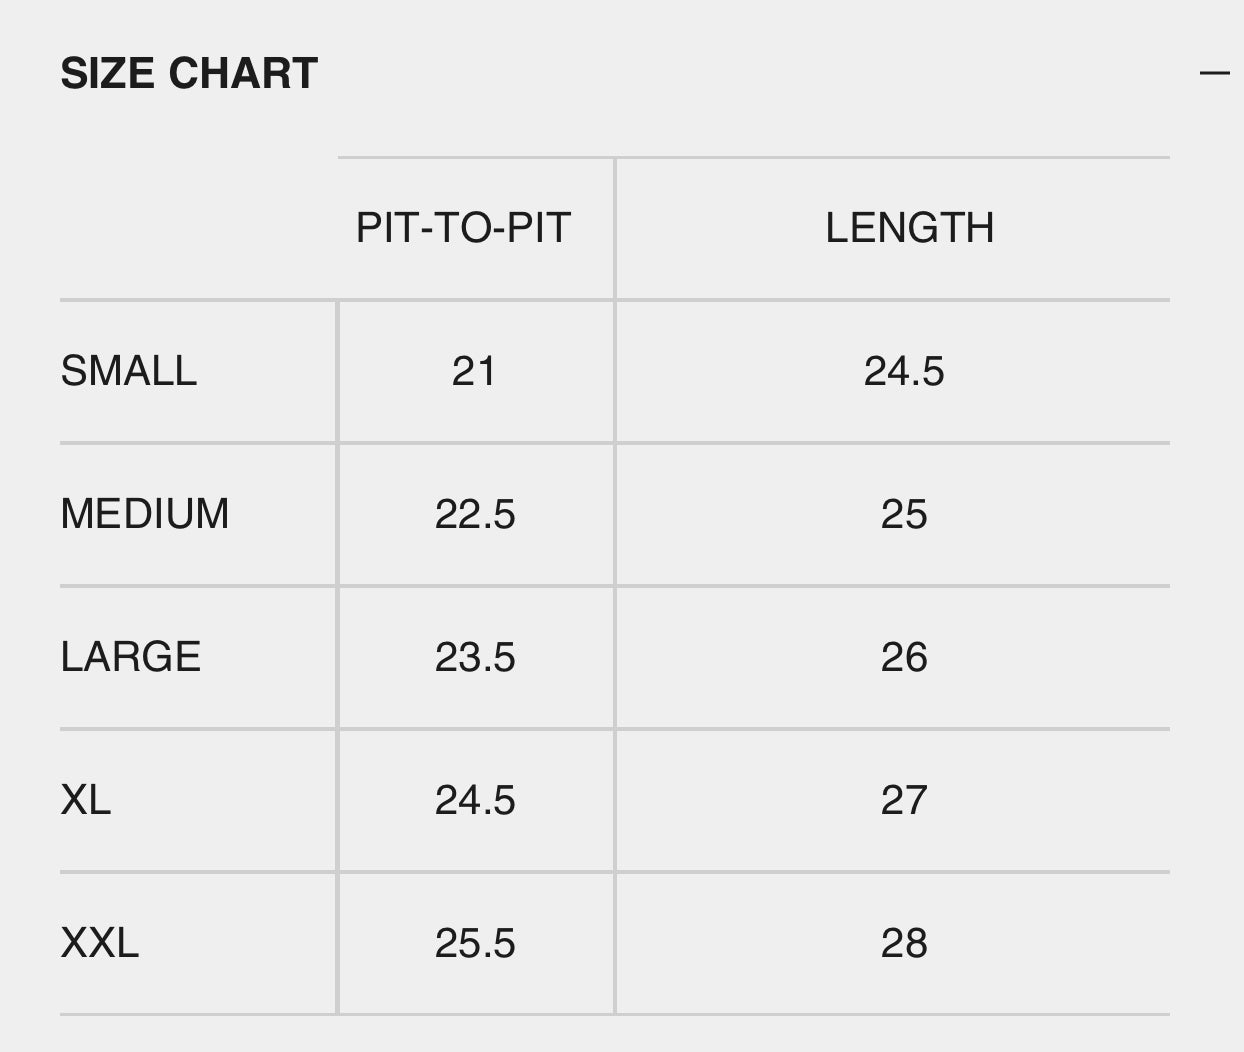Screen dimensions: 1244x1052
Task: Click the LARGE row label
Action: [131, 657]
